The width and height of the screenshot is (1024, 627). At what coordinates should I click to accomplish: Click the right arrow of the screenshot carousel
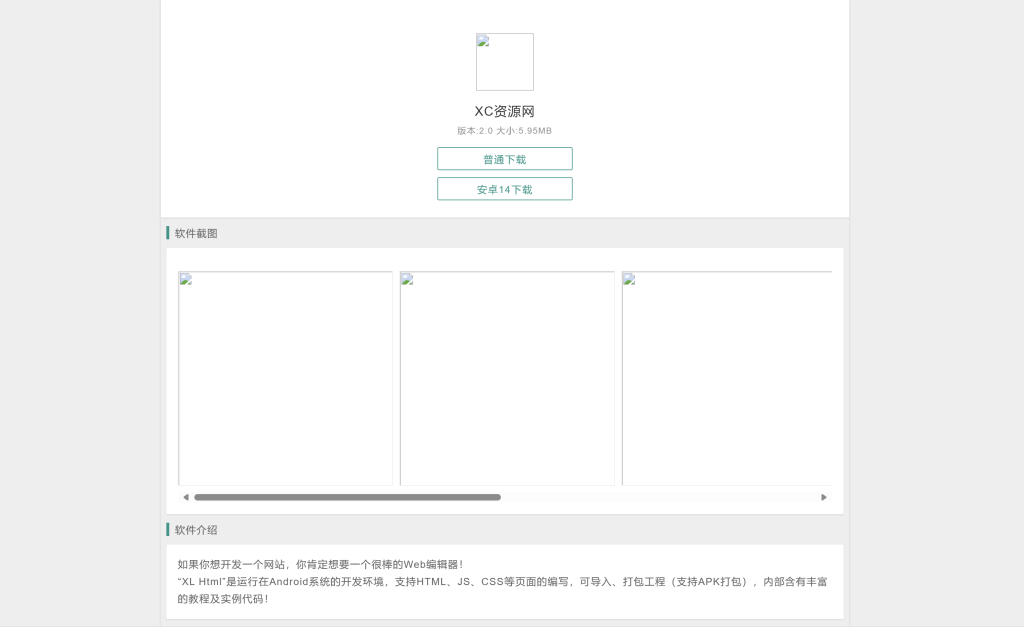click(x=824, y=497)
